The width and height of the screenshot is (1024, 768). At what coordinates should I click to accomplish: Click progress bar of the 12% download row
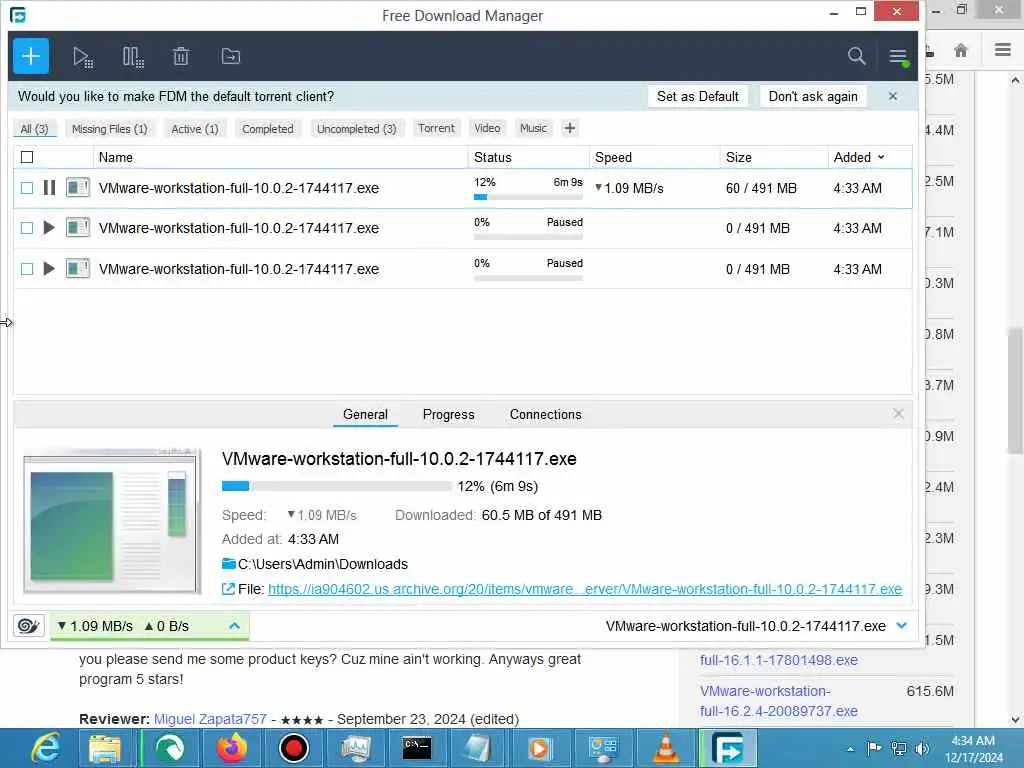point(528,197)
